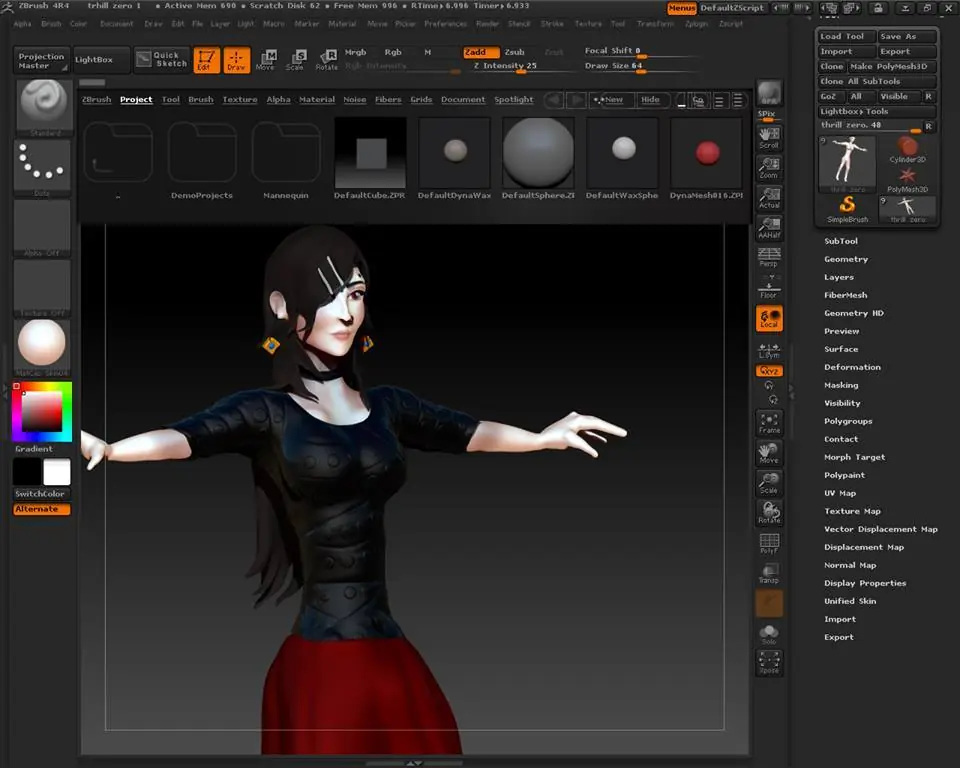Image resolution: width=960 pixels, height=768 pixels.
Task: Select the Scale tool in top shelf
Action: click(295, 60)
